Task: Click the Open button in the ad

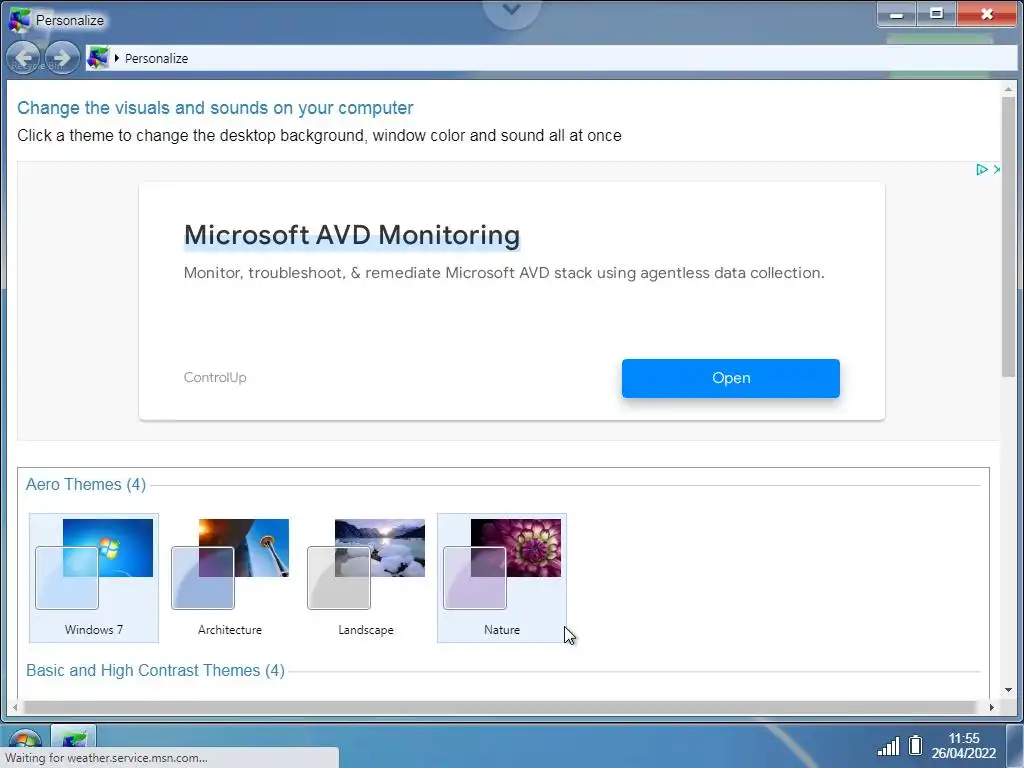Action: (x=731, y=378)
